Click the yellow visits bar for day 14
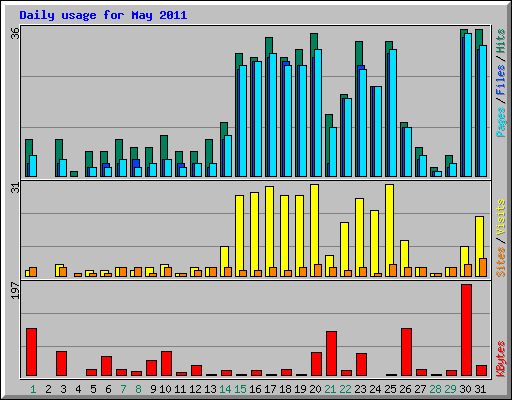Image resolution: width=512 pixels, height=400 pixels. pos(224,257)
